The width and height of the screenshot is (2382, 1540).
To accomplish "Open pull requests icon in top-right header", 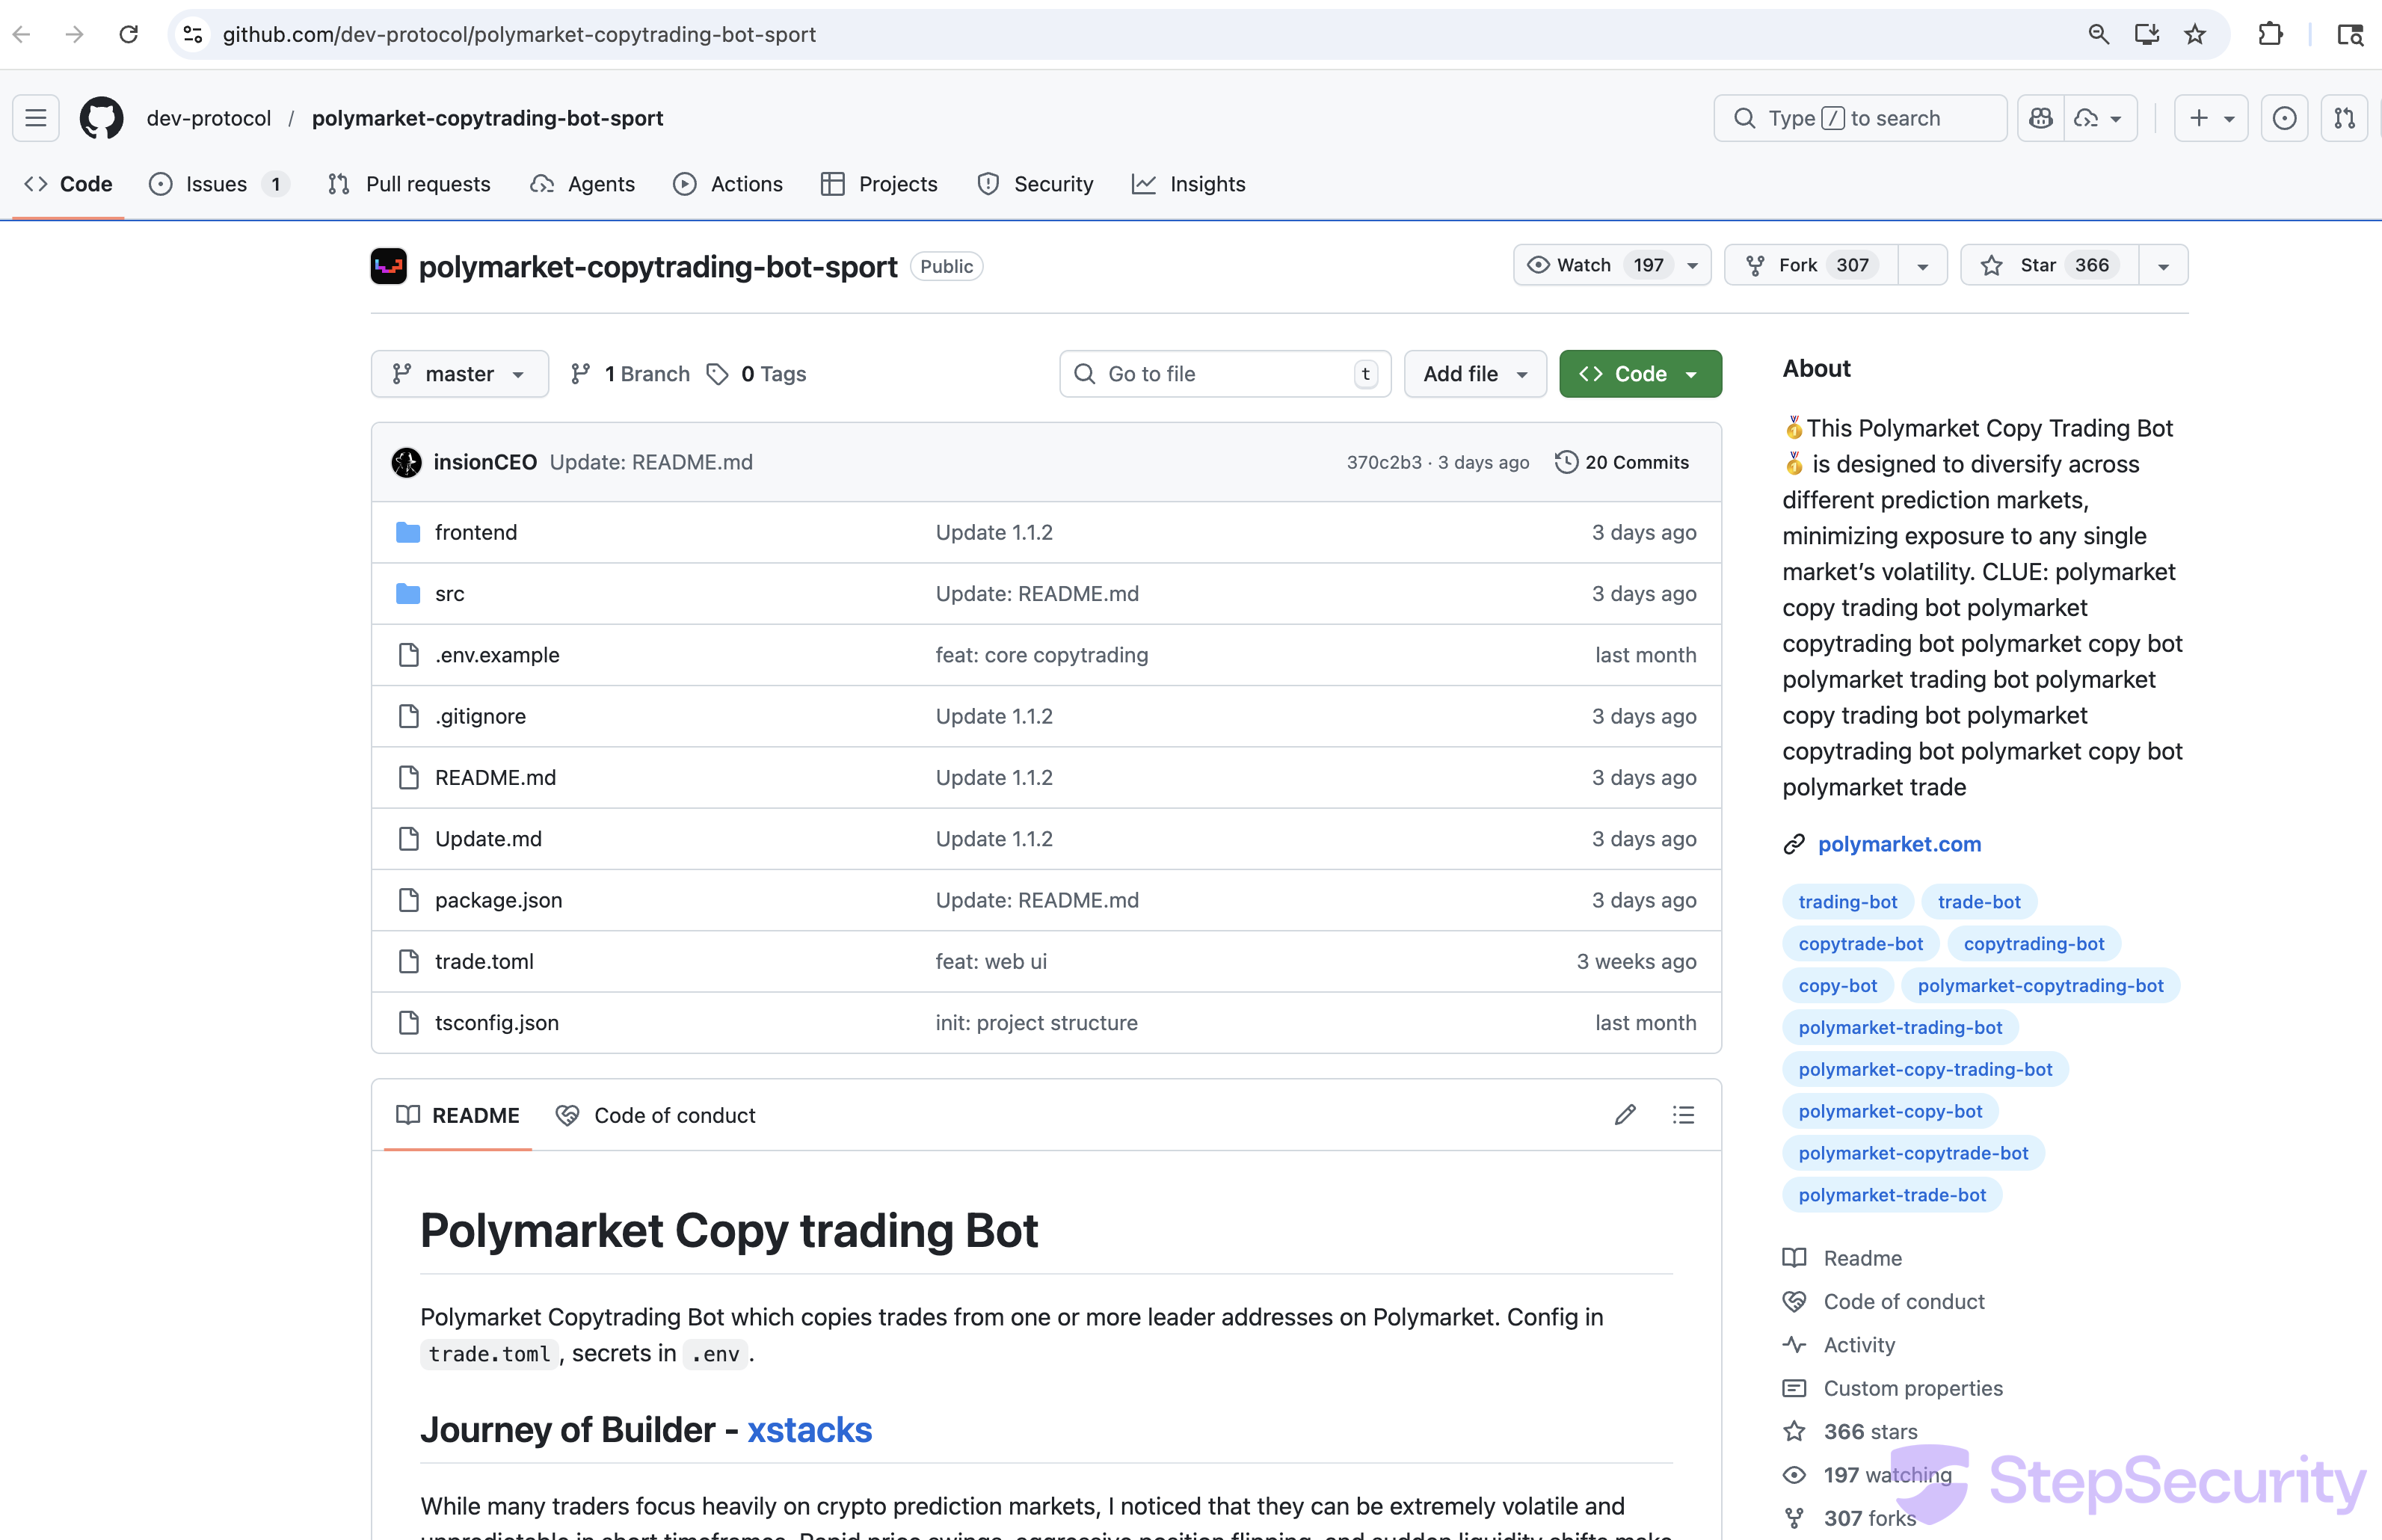I will coord(2344,118).
